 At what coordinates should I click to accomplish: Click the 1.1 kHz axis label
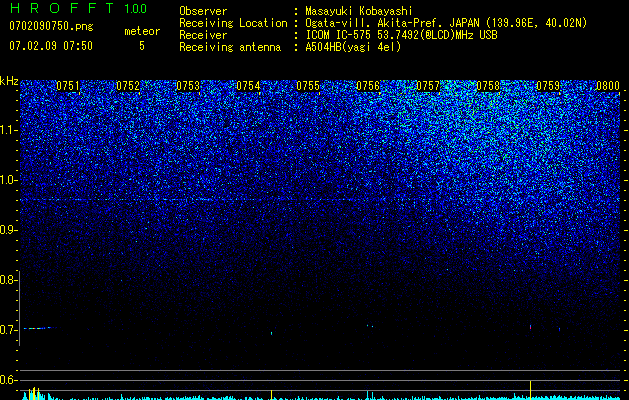click(8, 130)
